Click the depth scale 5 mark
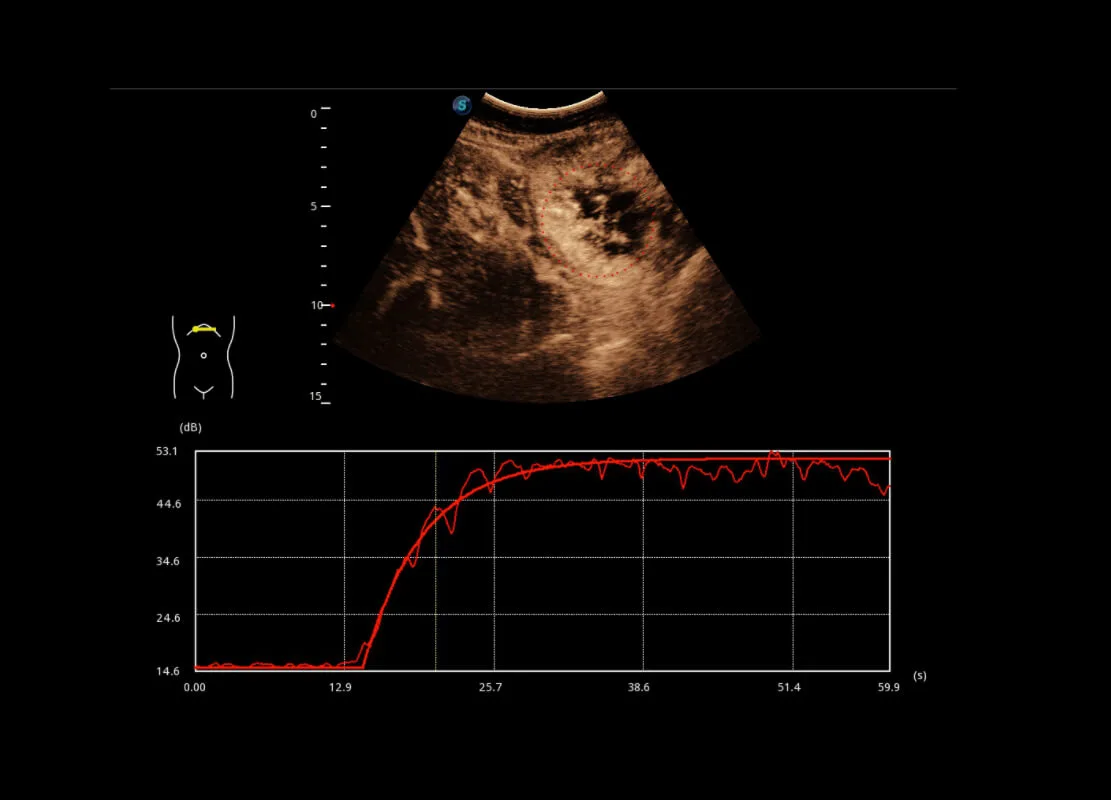 pyautogui.click(x=313, y=206)
